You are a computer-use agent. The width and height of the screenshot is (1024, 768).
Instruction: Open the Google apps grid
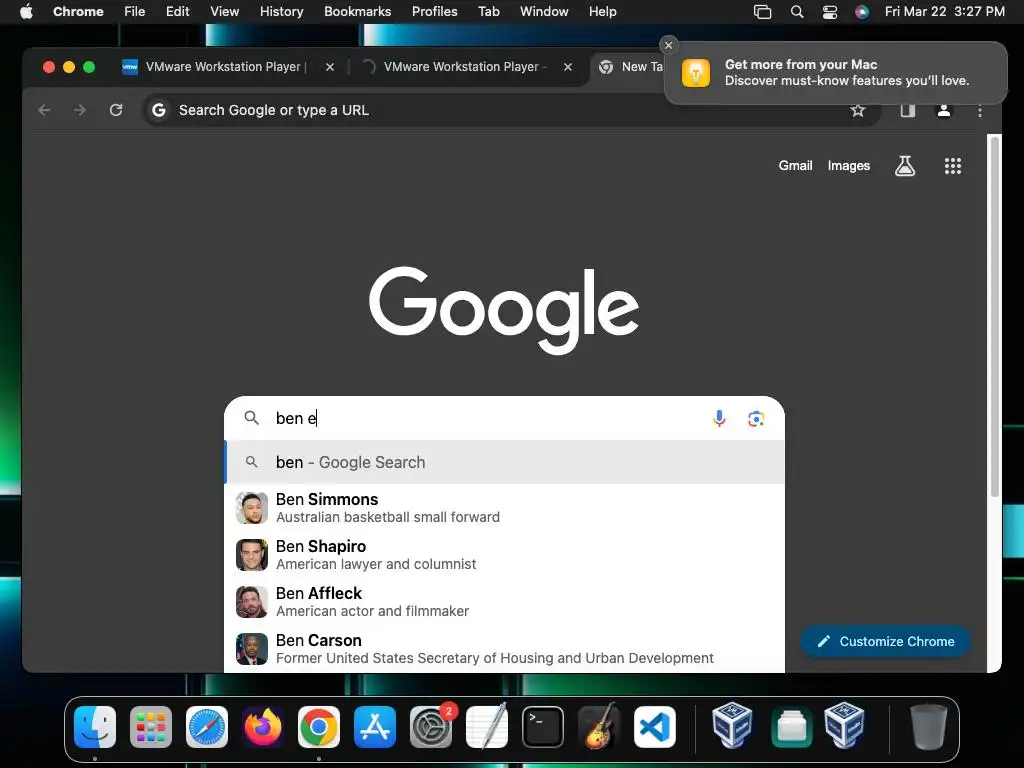click(953, 166)
